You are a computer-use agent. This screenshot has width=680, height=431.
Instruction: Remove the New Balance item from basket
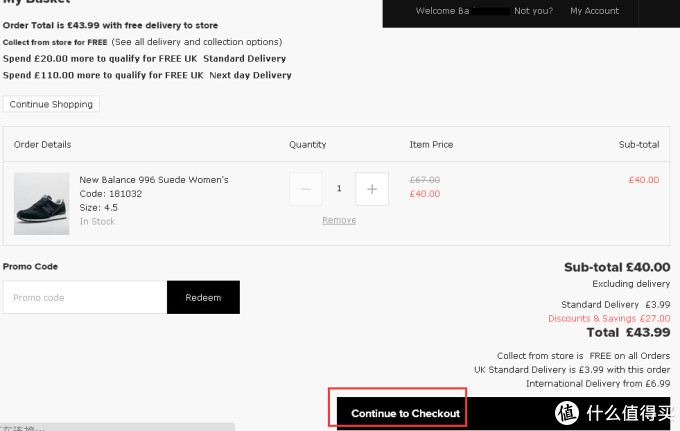339,220
